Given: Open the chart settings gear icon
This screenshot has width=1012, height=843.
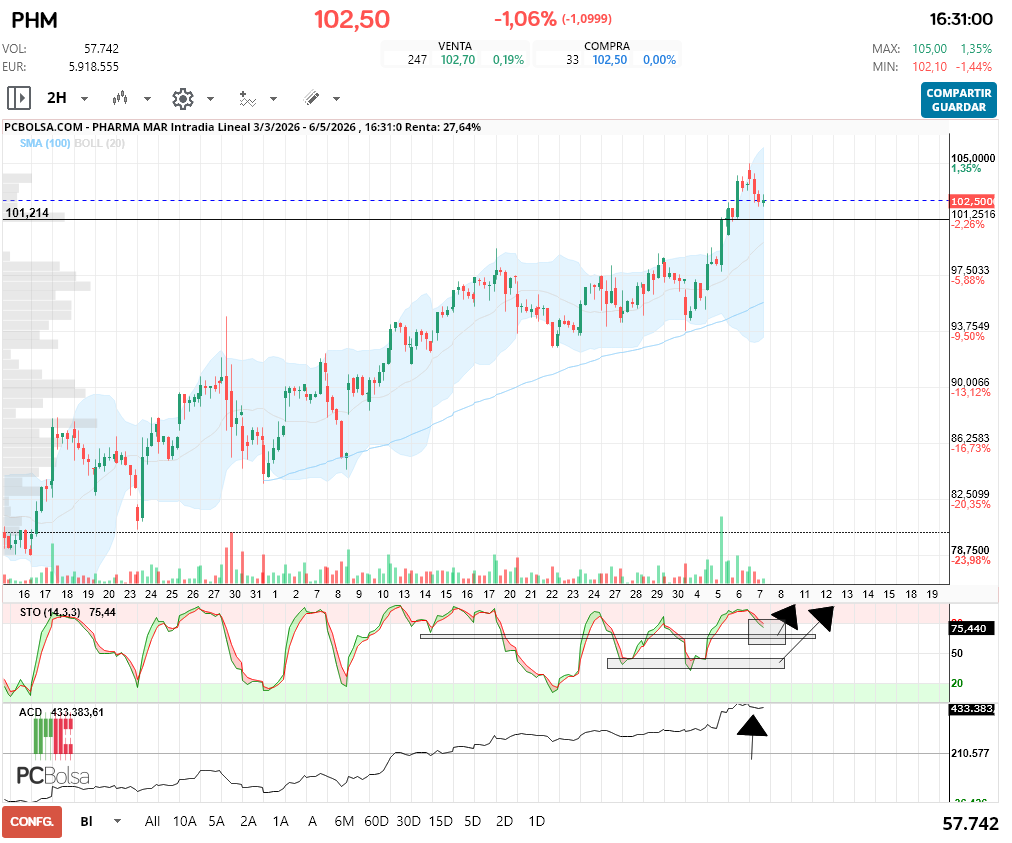Looking at the screenshot, I should click(x=183, y=99).
